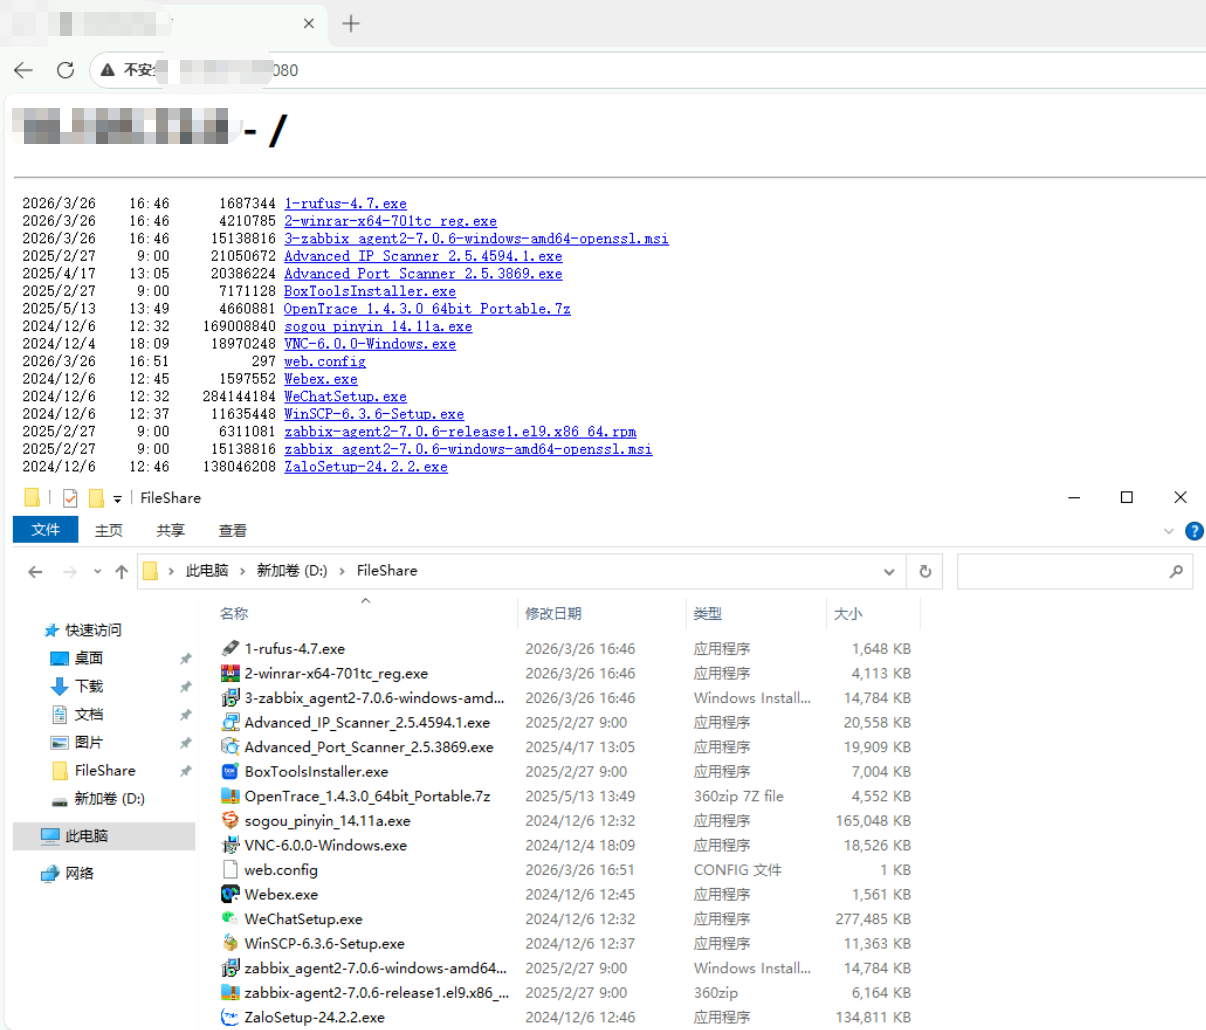Select the VNC-6.0.0-Windows.exe file icon
This screenshot has height=1030, width=1206.
tap(230, 845)
